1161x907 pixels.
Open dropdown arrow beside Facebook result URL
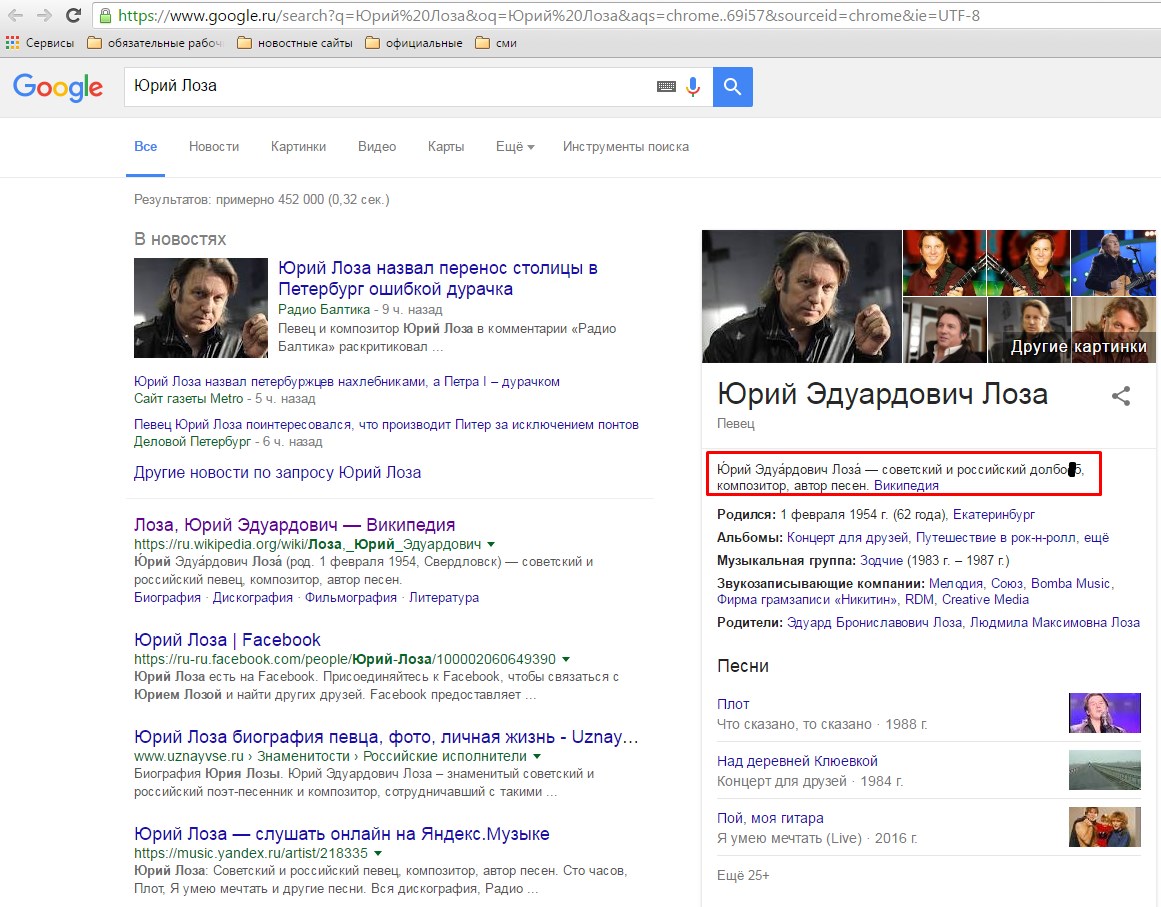pyautogui.click(x=566, y=660)
